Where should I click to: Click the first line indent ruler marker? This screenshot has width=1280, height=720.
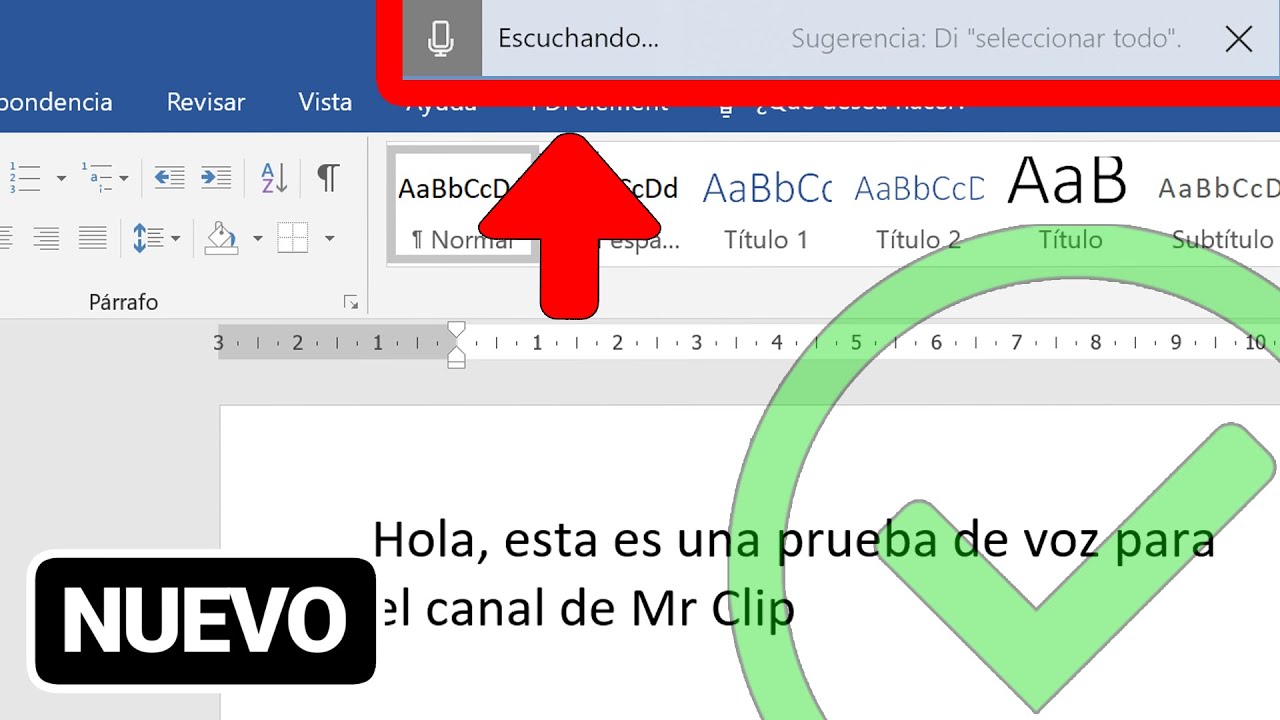(456, 331)
